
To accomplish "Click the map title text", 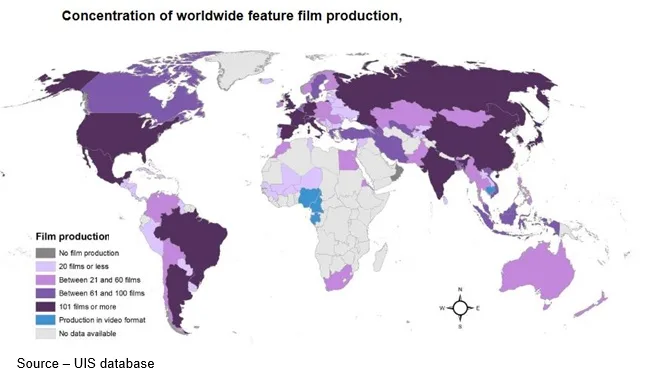I will click(232, 16).
